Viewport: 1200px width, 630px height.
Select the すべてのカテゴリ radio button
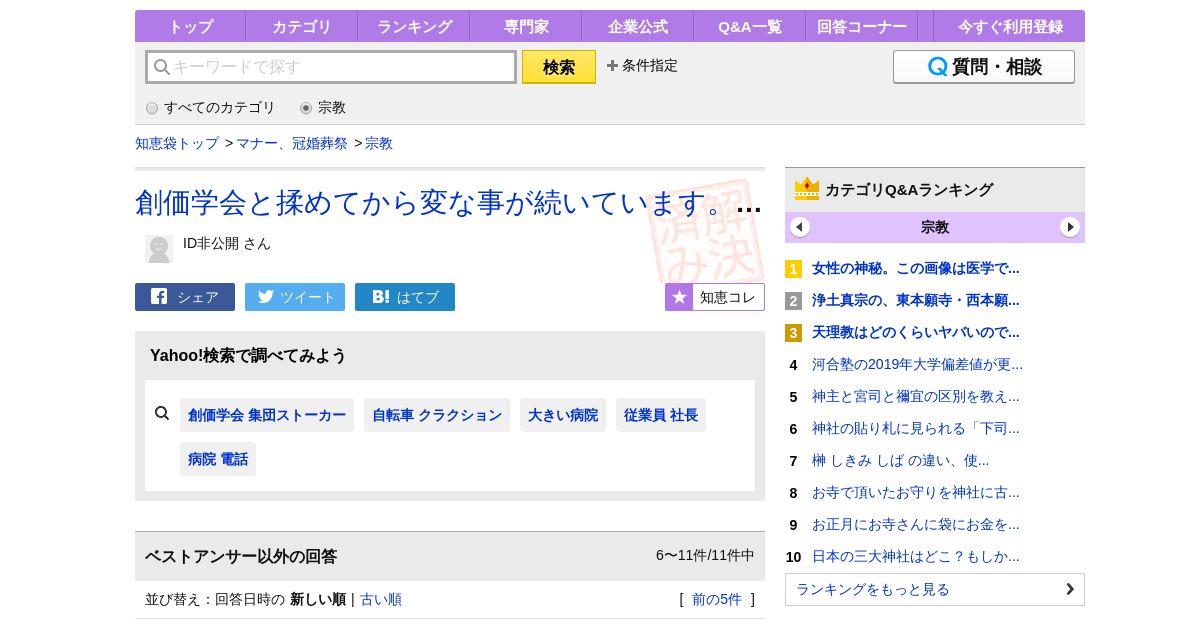152,108
